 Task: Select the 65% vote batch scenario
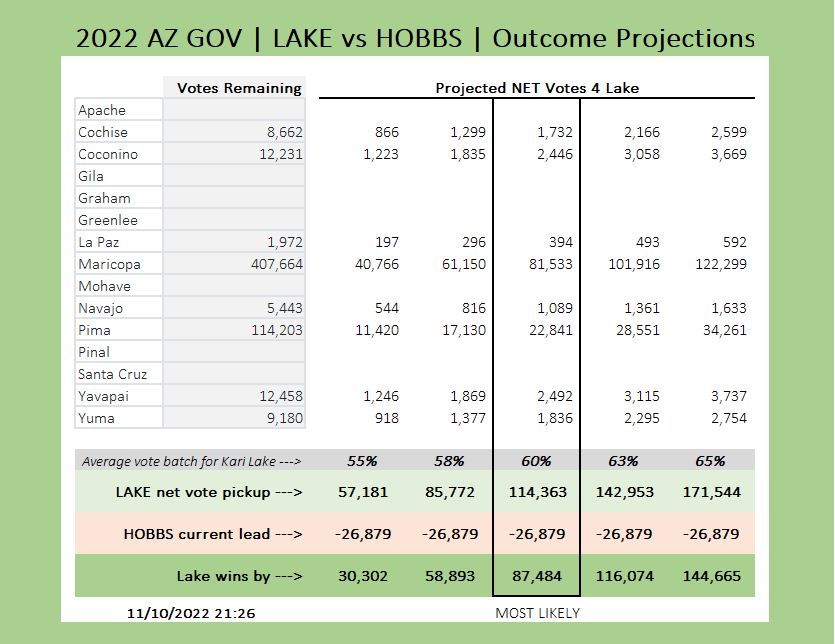(710, 461)
